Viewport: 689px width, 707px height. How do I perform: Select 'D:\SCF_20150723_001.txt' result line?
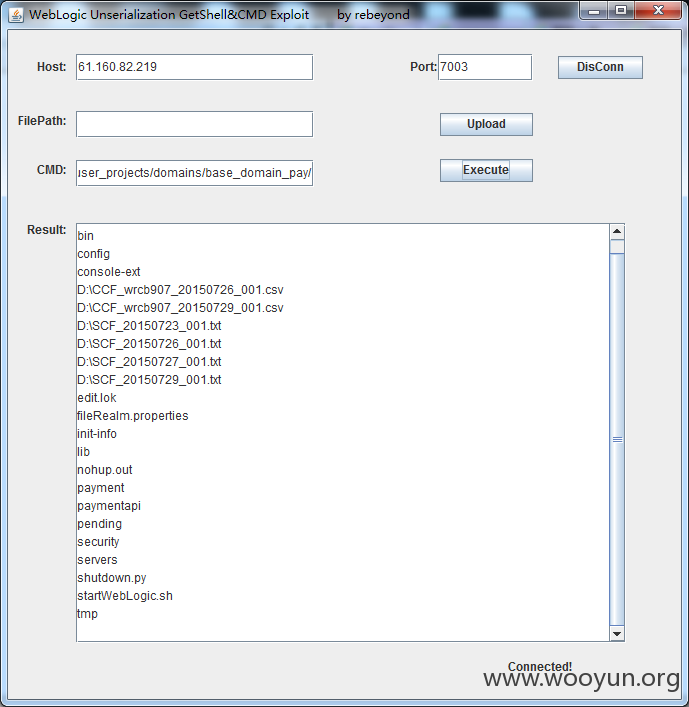point(149,326)
